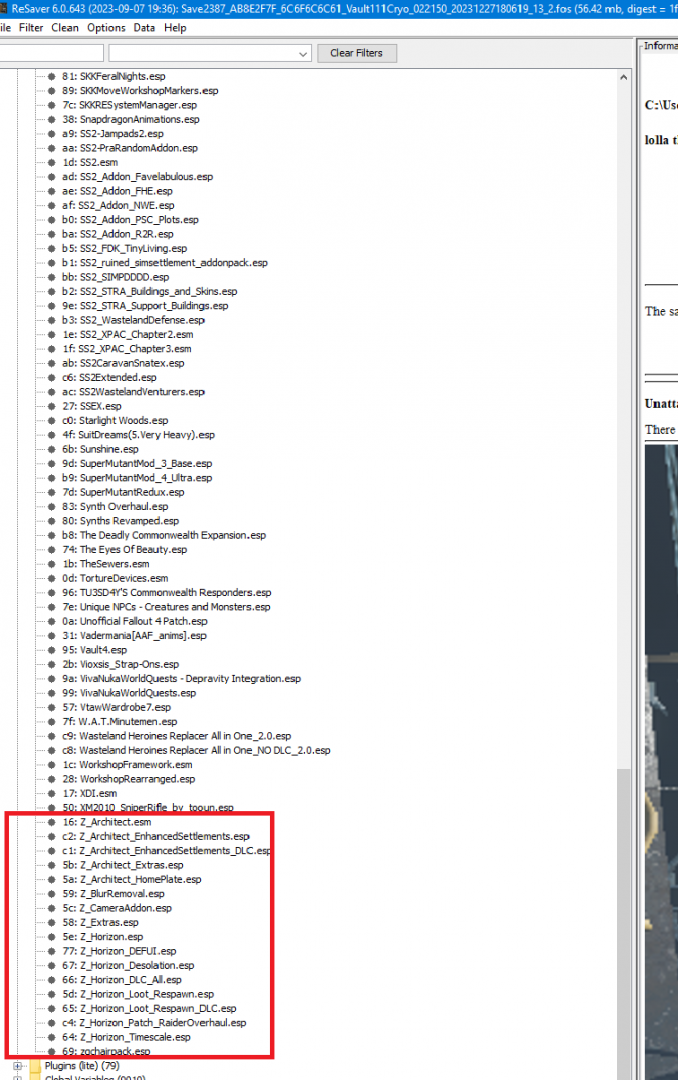The height and width of the screenshot is (1080, 678).
Task: Click the node icon next to SS2.esm
Action: pos(51,162)
